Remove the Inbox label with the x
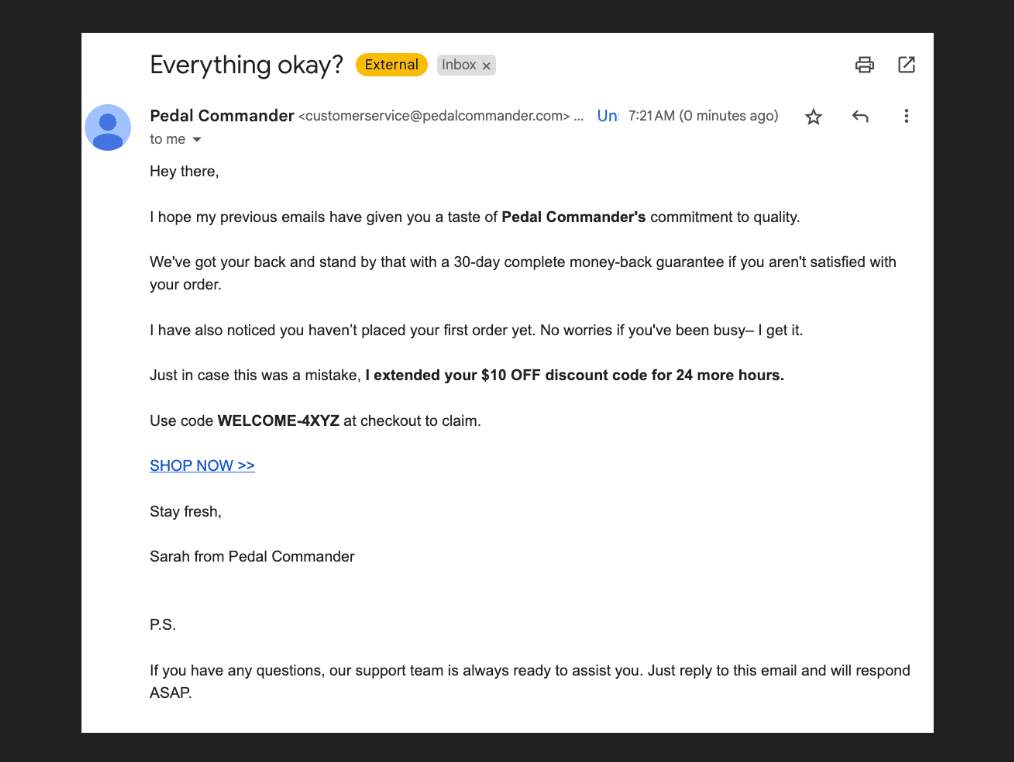Screen dimensions: 1014x762 [x=486, y=66]
